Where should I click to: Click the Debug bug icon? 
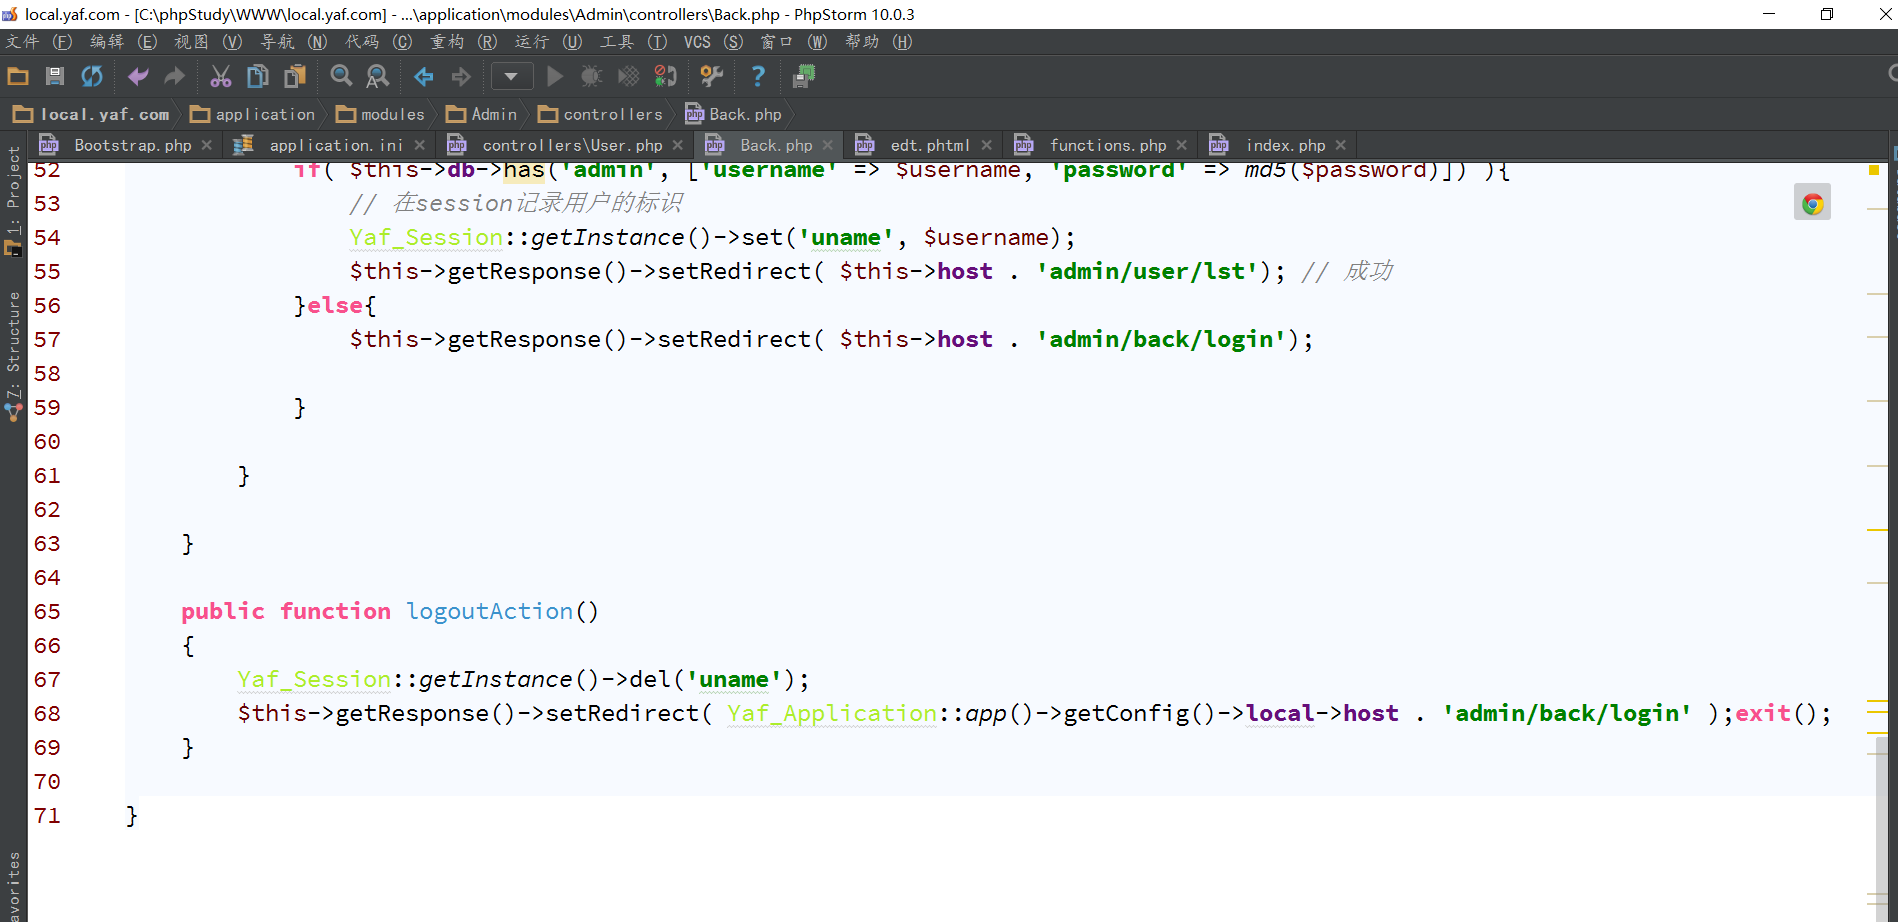point(591,76)
